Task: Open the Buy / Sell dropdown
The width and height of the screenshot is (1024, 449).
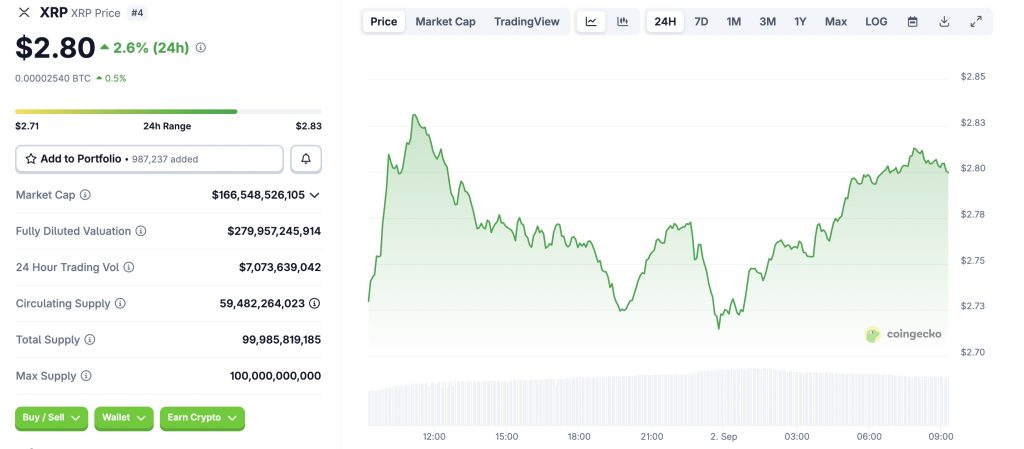Action: tap(51, 418)
